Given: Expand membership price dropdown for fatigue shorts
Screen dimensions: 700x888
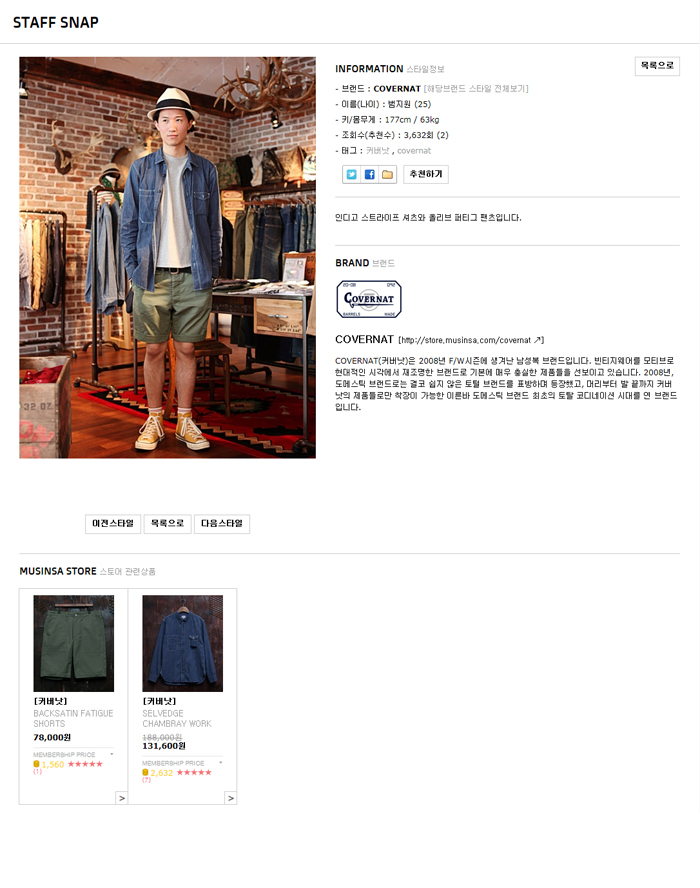Looking at the screenshot, I should click(112, 754).
